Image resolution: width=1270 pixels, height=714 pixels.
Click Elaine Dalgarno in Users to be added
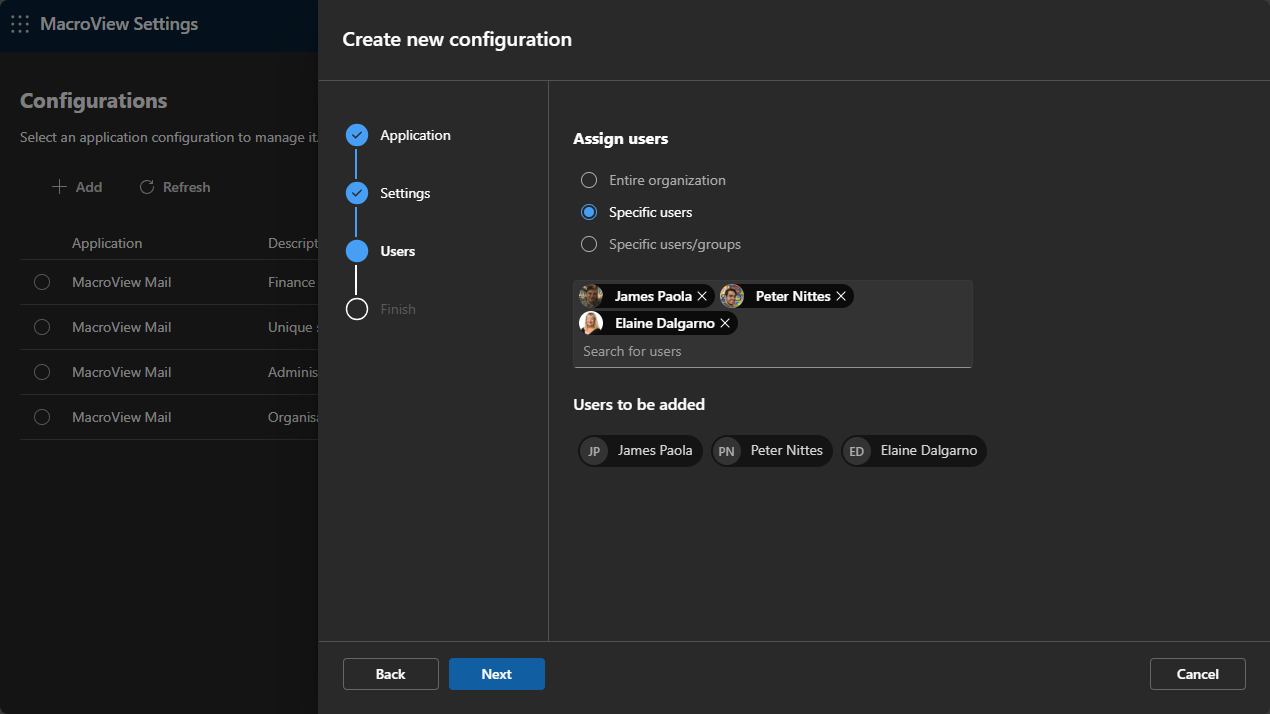point(929,451)
